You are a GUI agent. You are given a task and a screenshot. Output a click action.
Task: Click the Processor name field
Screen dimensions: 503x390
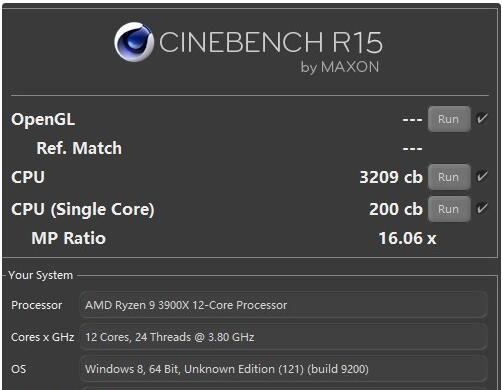pyautogui.click(x=284, y=305)
